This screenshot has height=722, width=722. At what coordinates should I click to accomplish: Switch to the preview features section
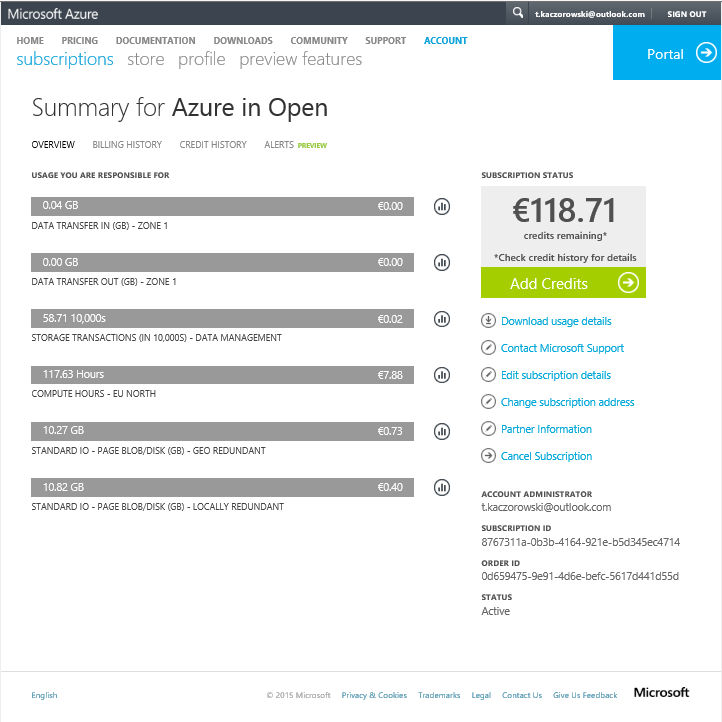point(301,59)
